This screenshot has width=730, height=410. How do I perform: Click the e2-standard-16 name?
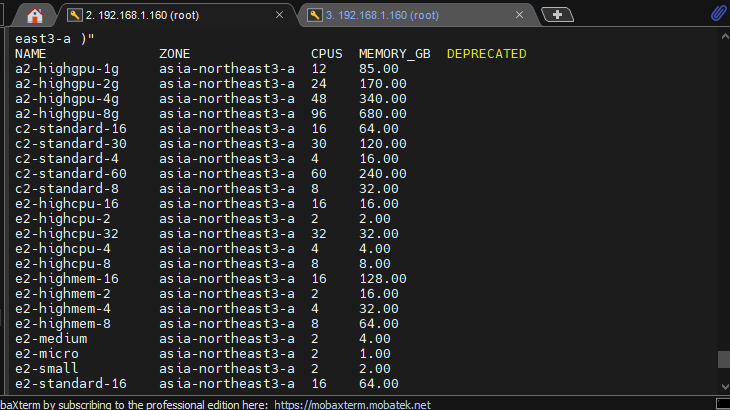(x=71, y=383)
